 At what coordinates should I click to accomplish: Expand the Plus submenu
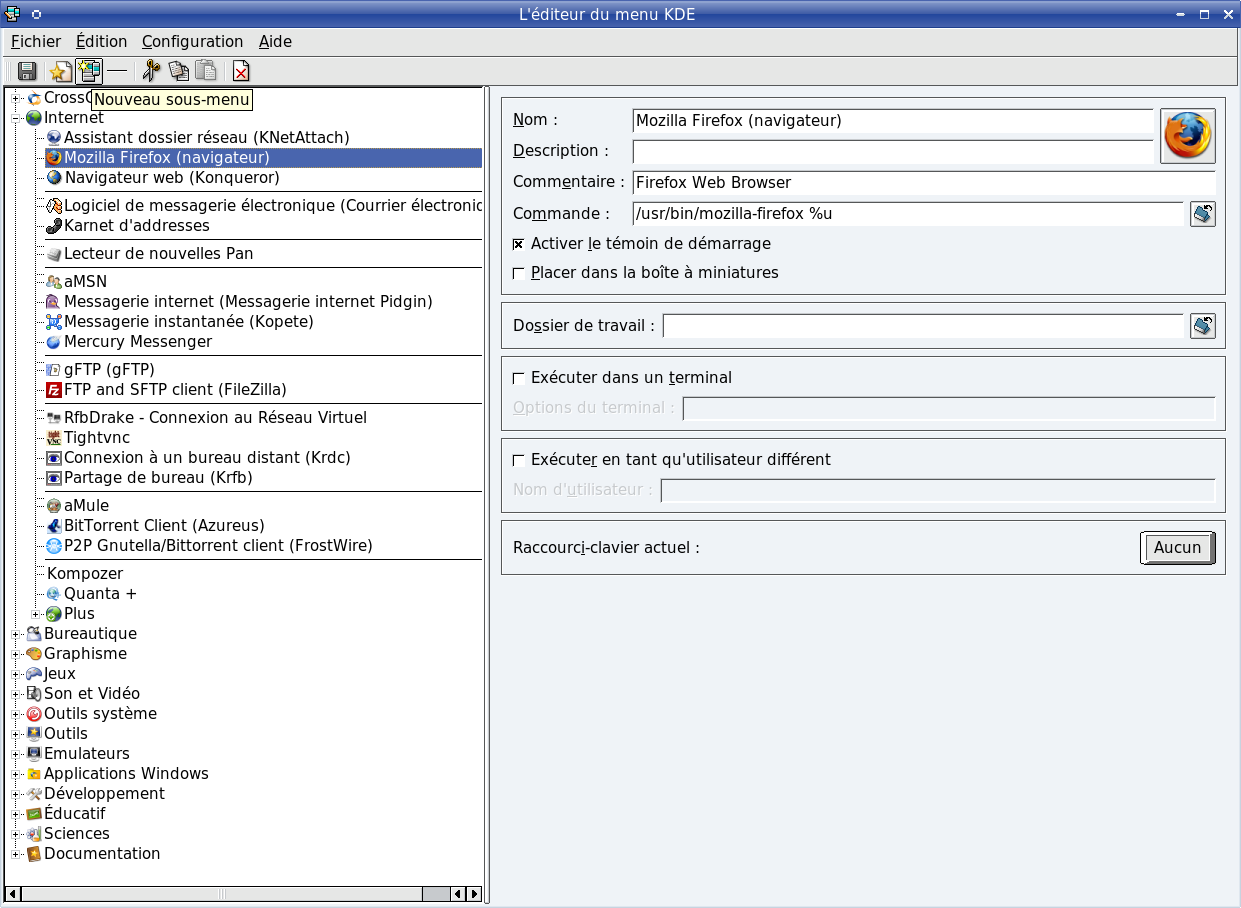36,613
